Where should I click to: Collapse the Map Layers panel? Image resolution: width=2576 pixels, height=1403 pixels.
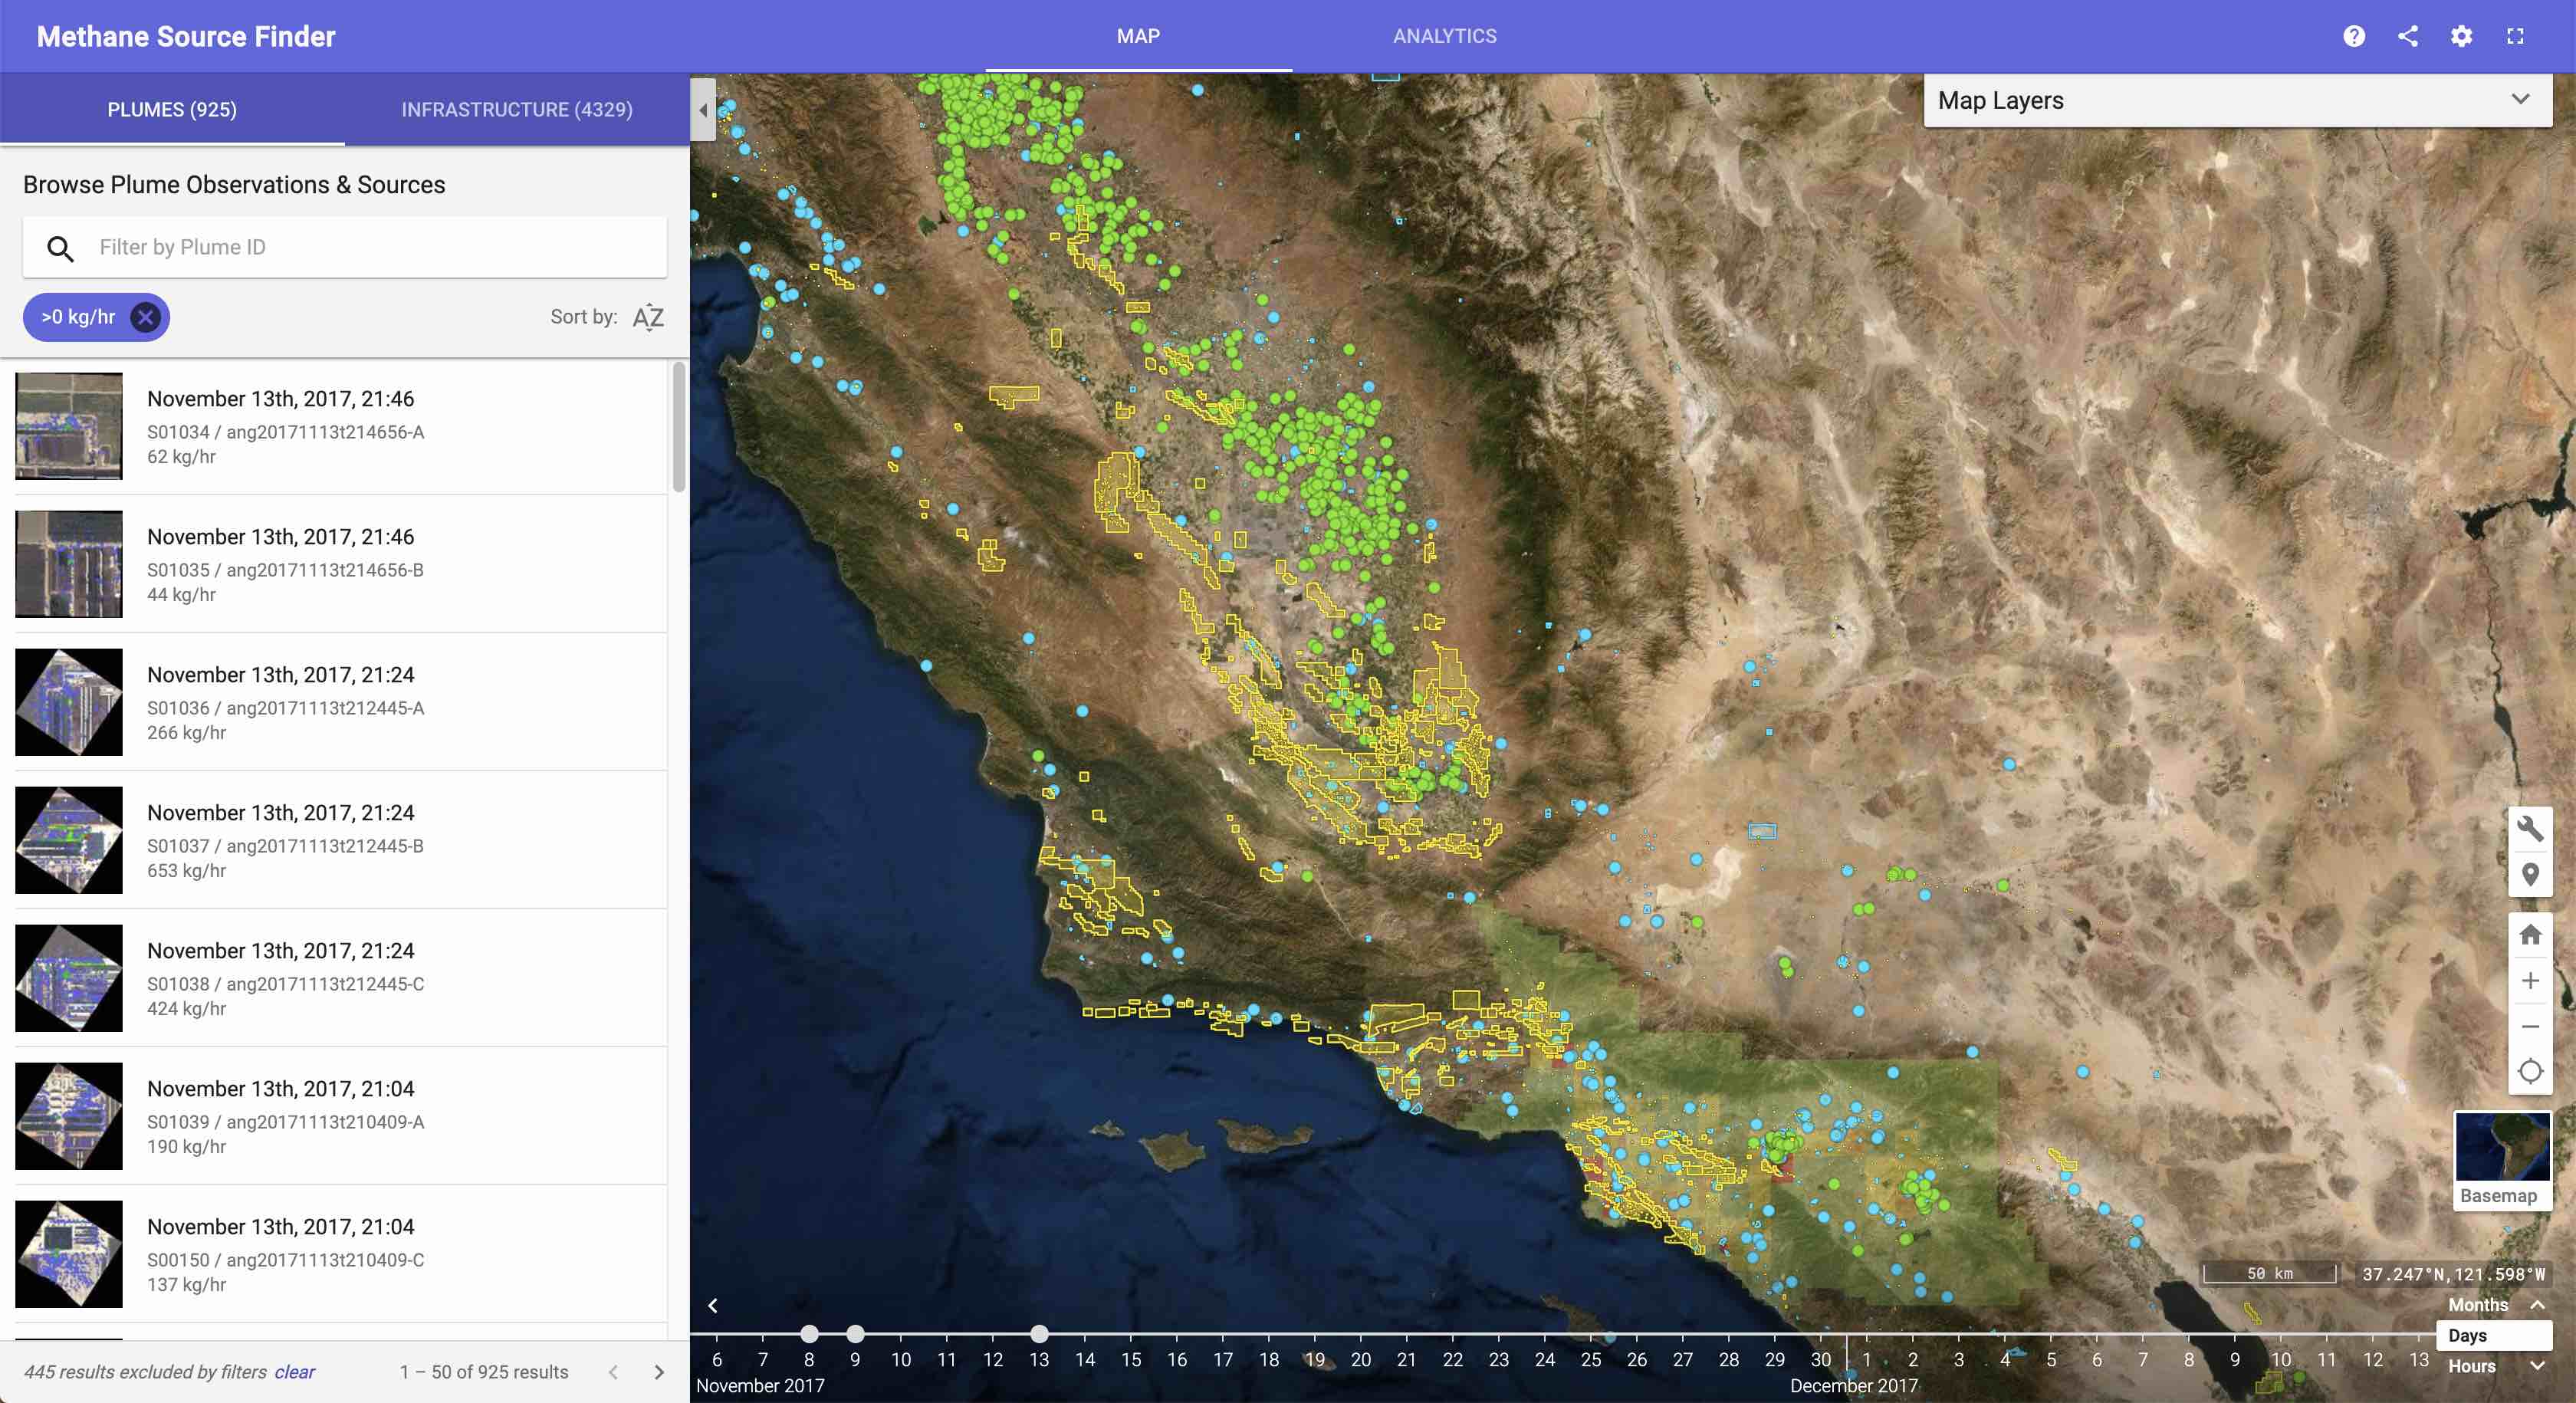[x=2524, y=100]
